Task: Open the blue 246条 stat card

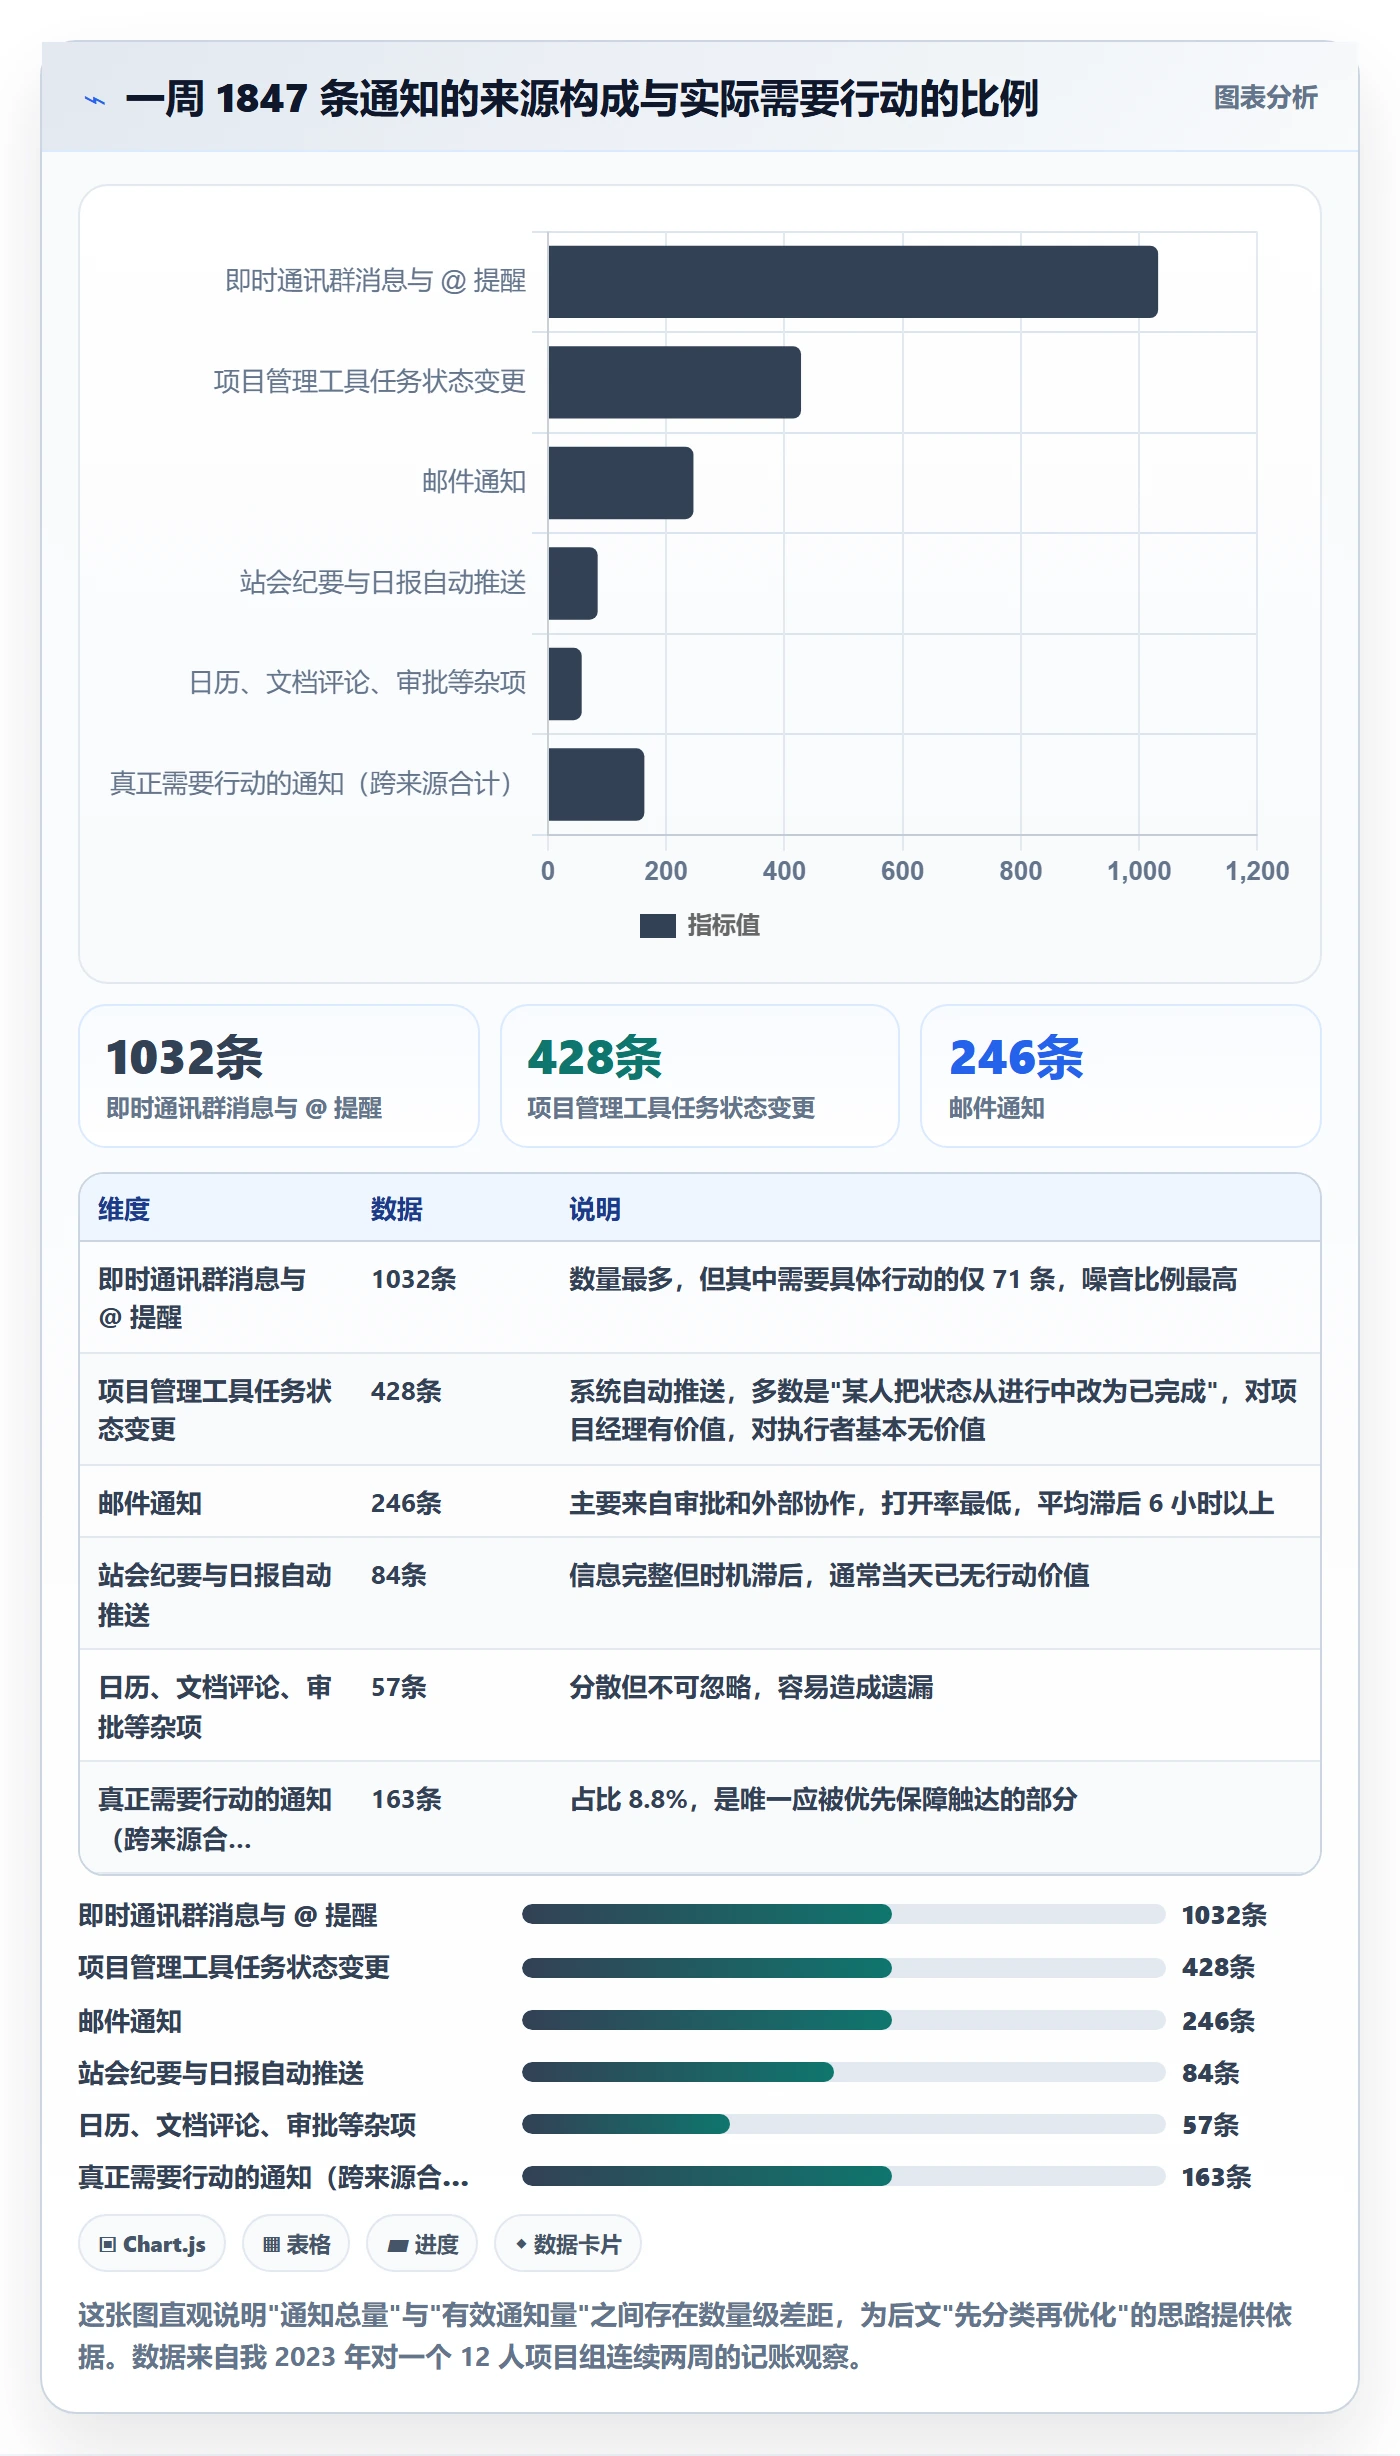Action: (1121, 1076)
